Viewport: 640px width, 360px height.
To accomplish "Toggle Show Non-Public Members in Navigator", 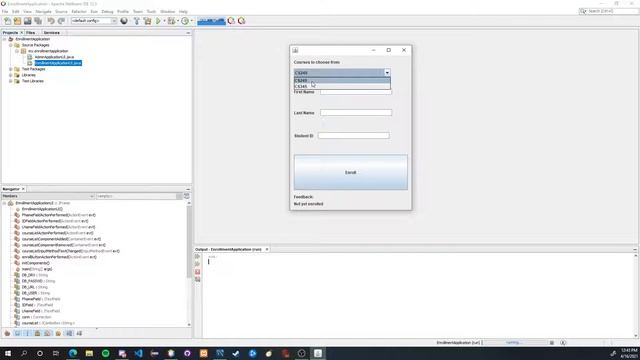I will pos(38,333).
